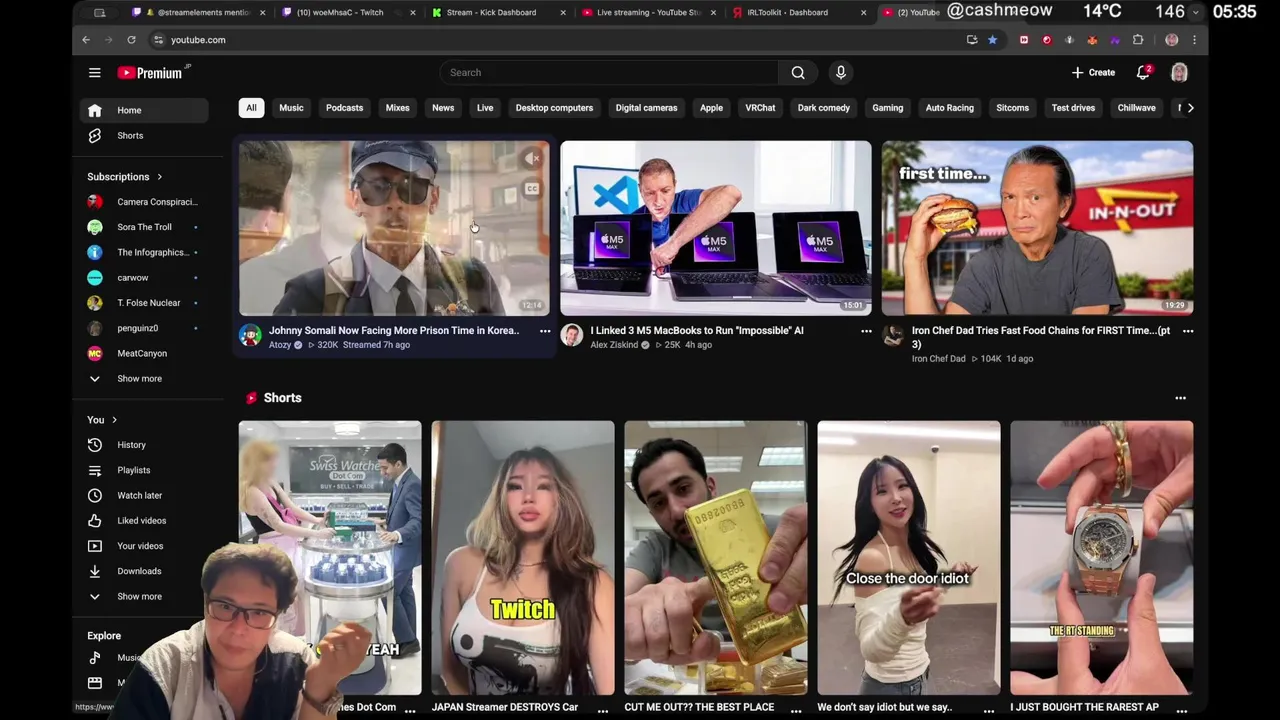Open Playlists in the sidebar
The width and height of the screenshot is (1280, 720).
144,470
